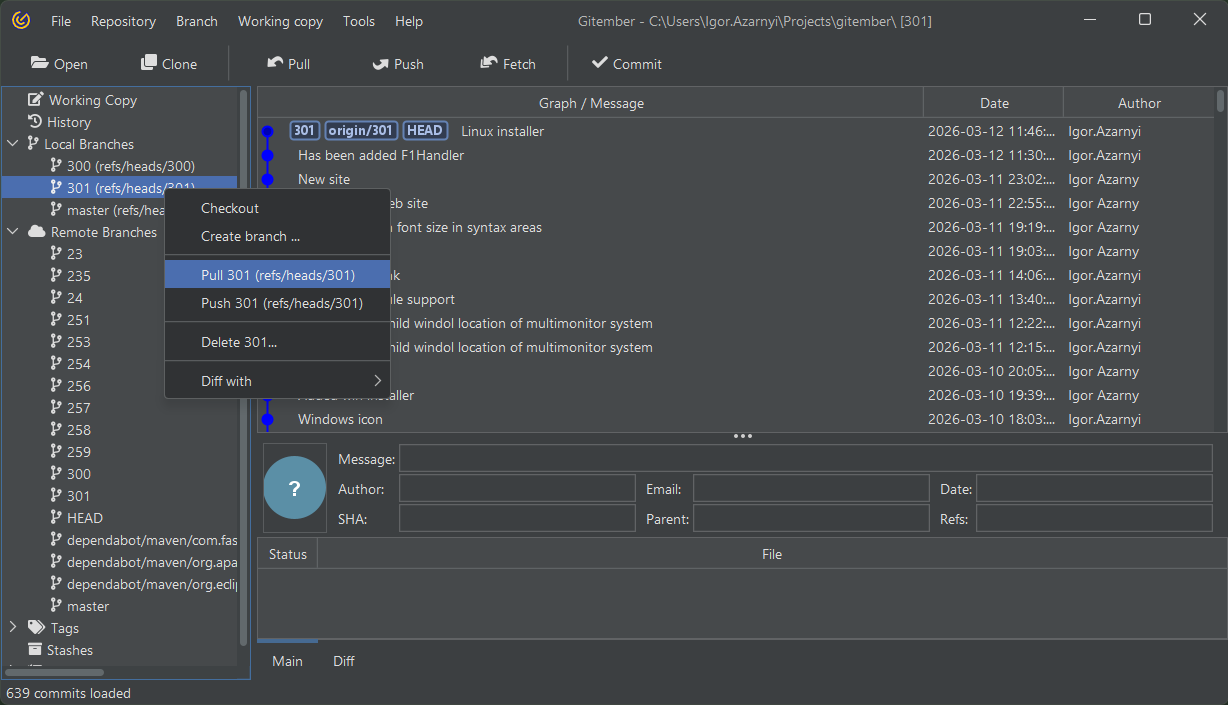Click the Stashes archive icon
1228x705 pixels.
point(36,650)
